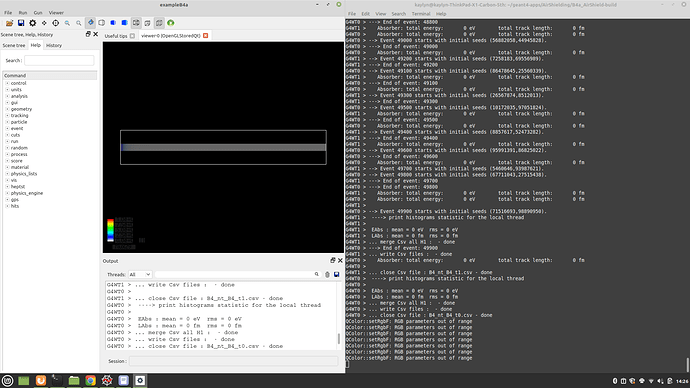Click the green Run beam-on icon
Screen dimensions: 690x388
171,23
